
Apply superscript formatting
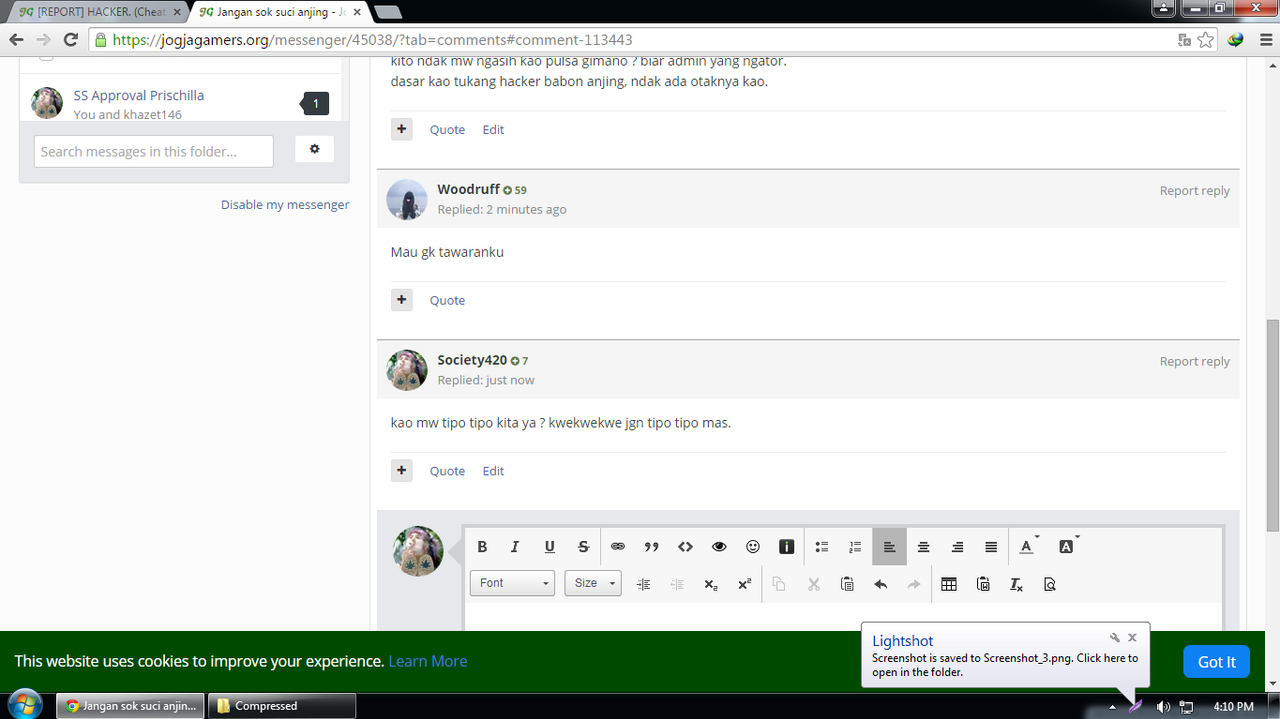tap(744, 584)
